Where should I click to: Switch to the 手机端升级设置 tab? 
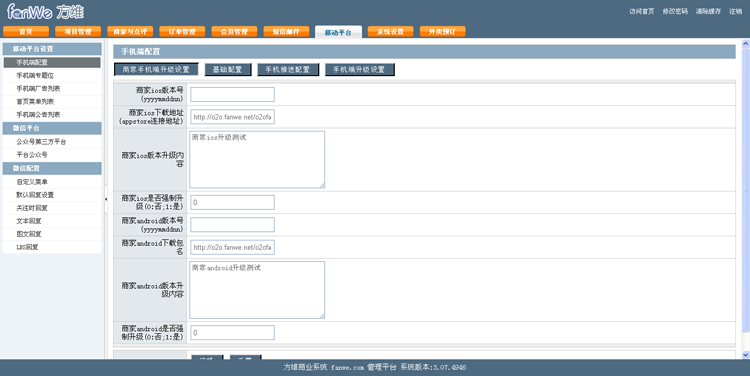point(360,69)
